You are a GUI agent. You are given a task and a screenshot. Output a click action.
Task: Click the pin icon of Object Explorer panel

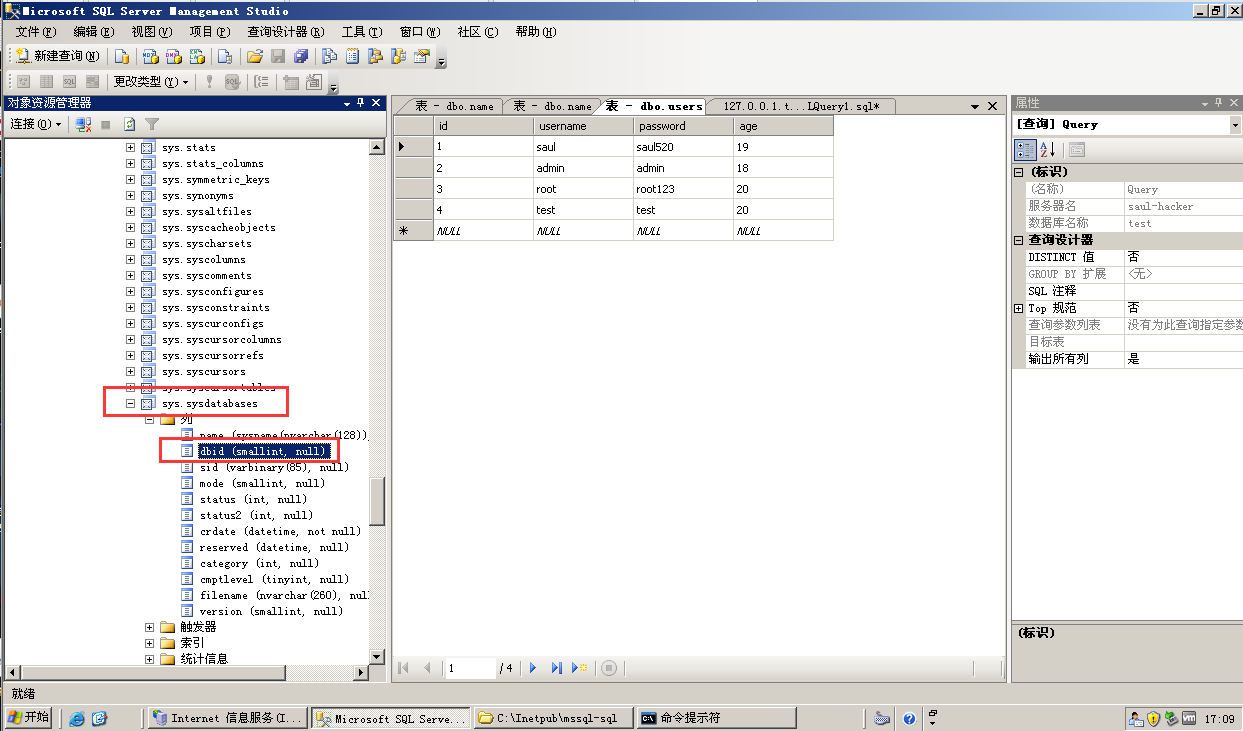tap(361, 103)
